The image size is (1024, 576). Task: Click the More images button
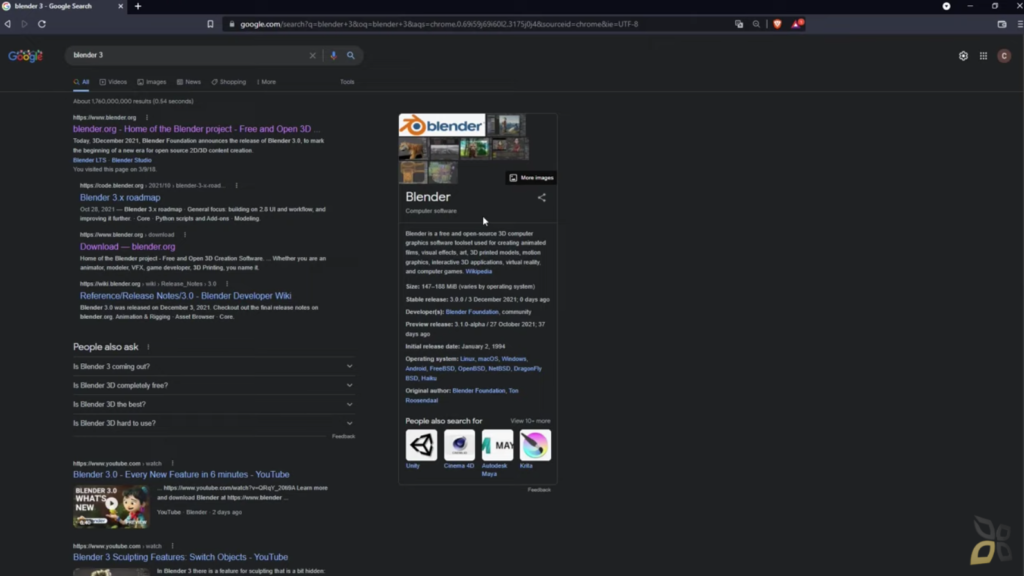tap(531, 178)
